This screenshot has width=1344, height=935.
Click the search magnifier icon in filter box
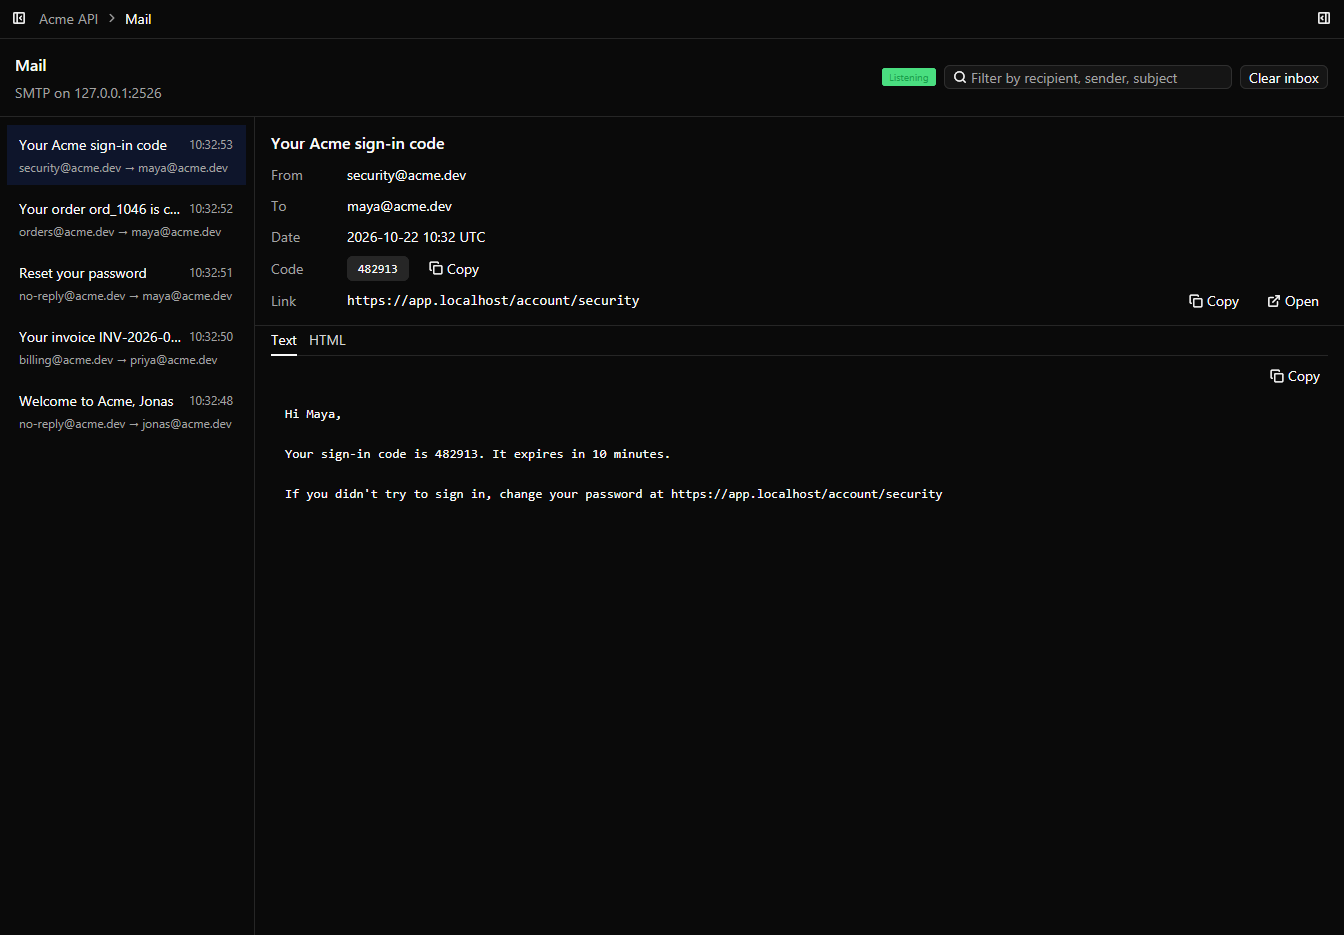pyautogui.click(x=960, y=77)
